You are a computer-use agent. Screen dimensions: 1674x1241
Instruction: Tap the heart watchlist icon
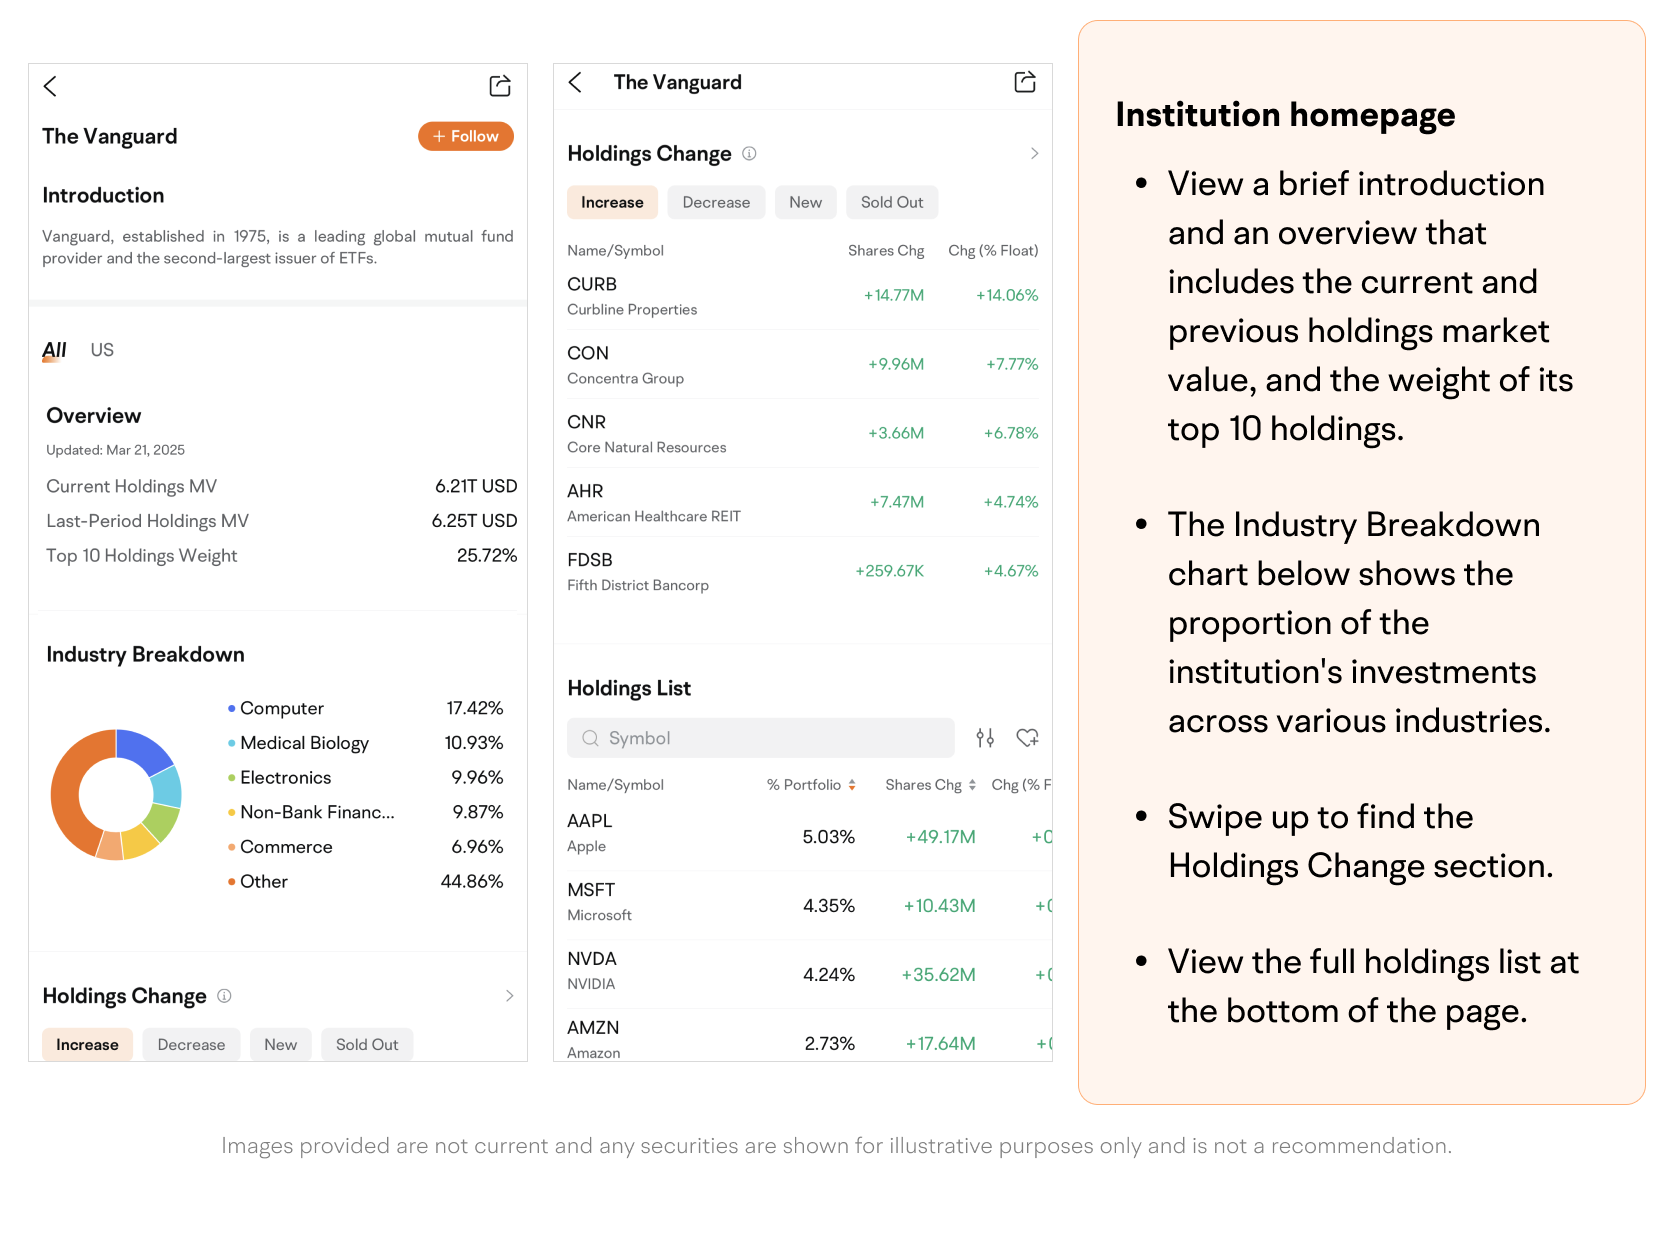click(x=1027, y=738)
